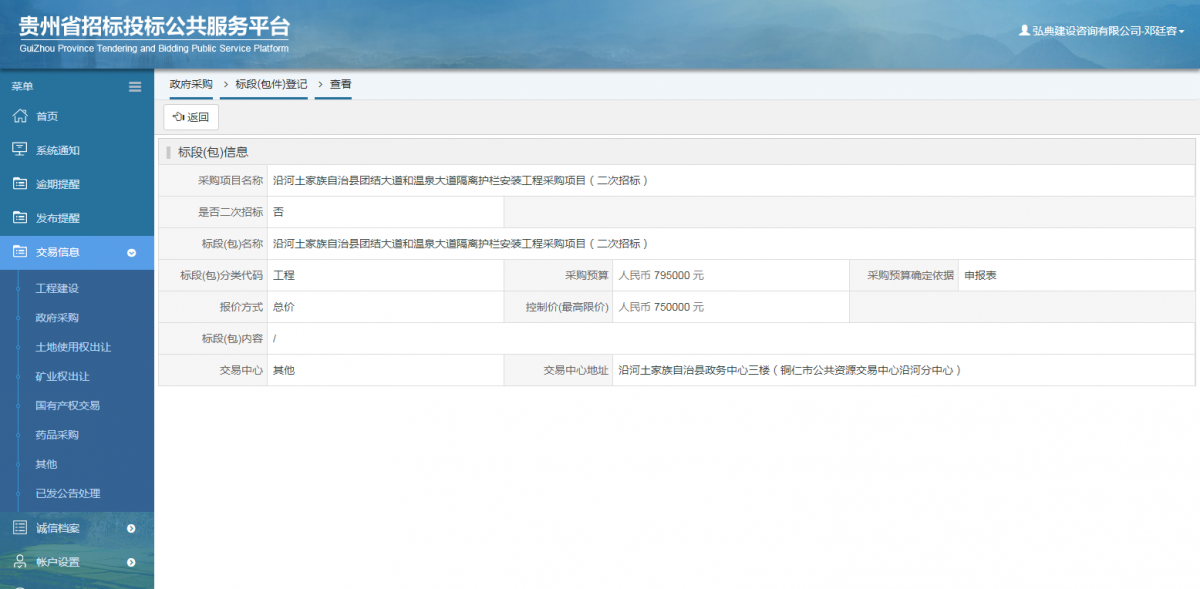Click the 交易中心 value 其他

[x=284, y=370]
